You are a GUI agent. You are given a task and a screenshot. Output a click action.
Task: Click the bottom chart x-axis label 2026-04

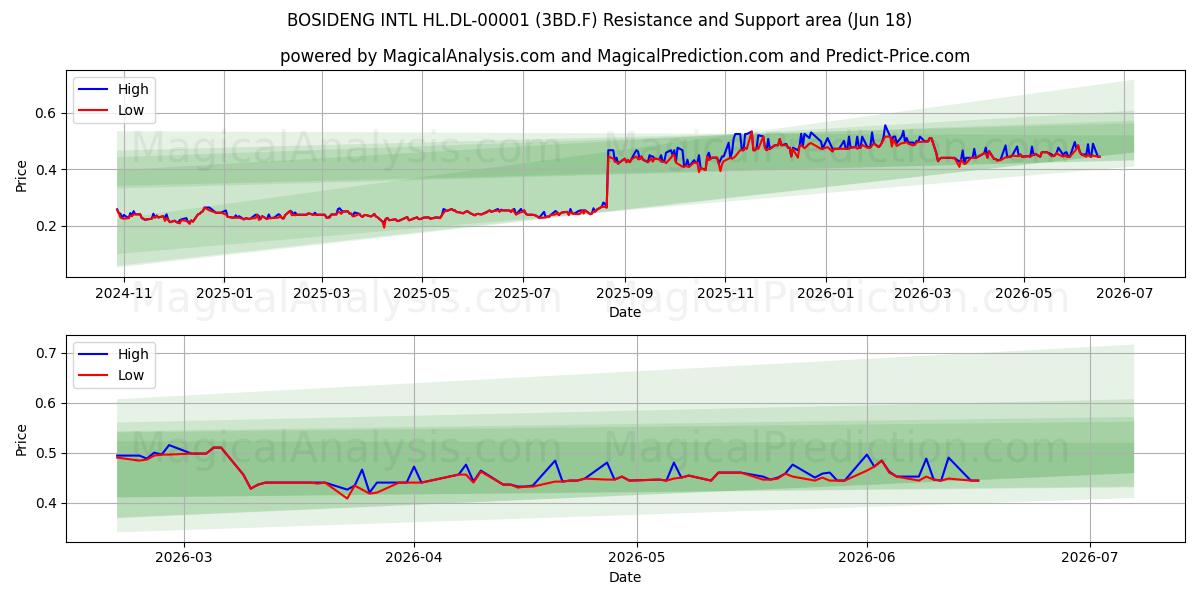point(414,560)
